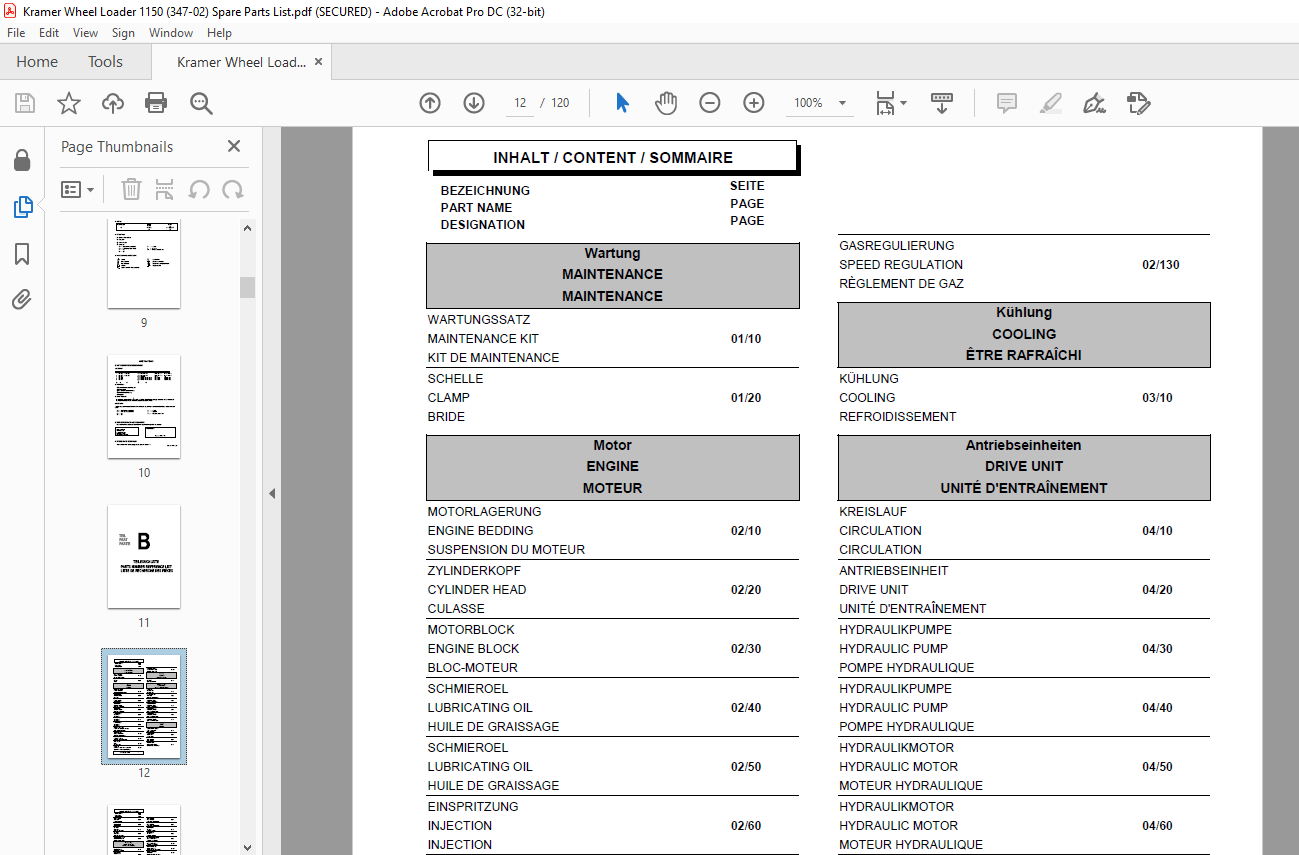
Task: Print the document using printer icon
Action: (156, 103)
